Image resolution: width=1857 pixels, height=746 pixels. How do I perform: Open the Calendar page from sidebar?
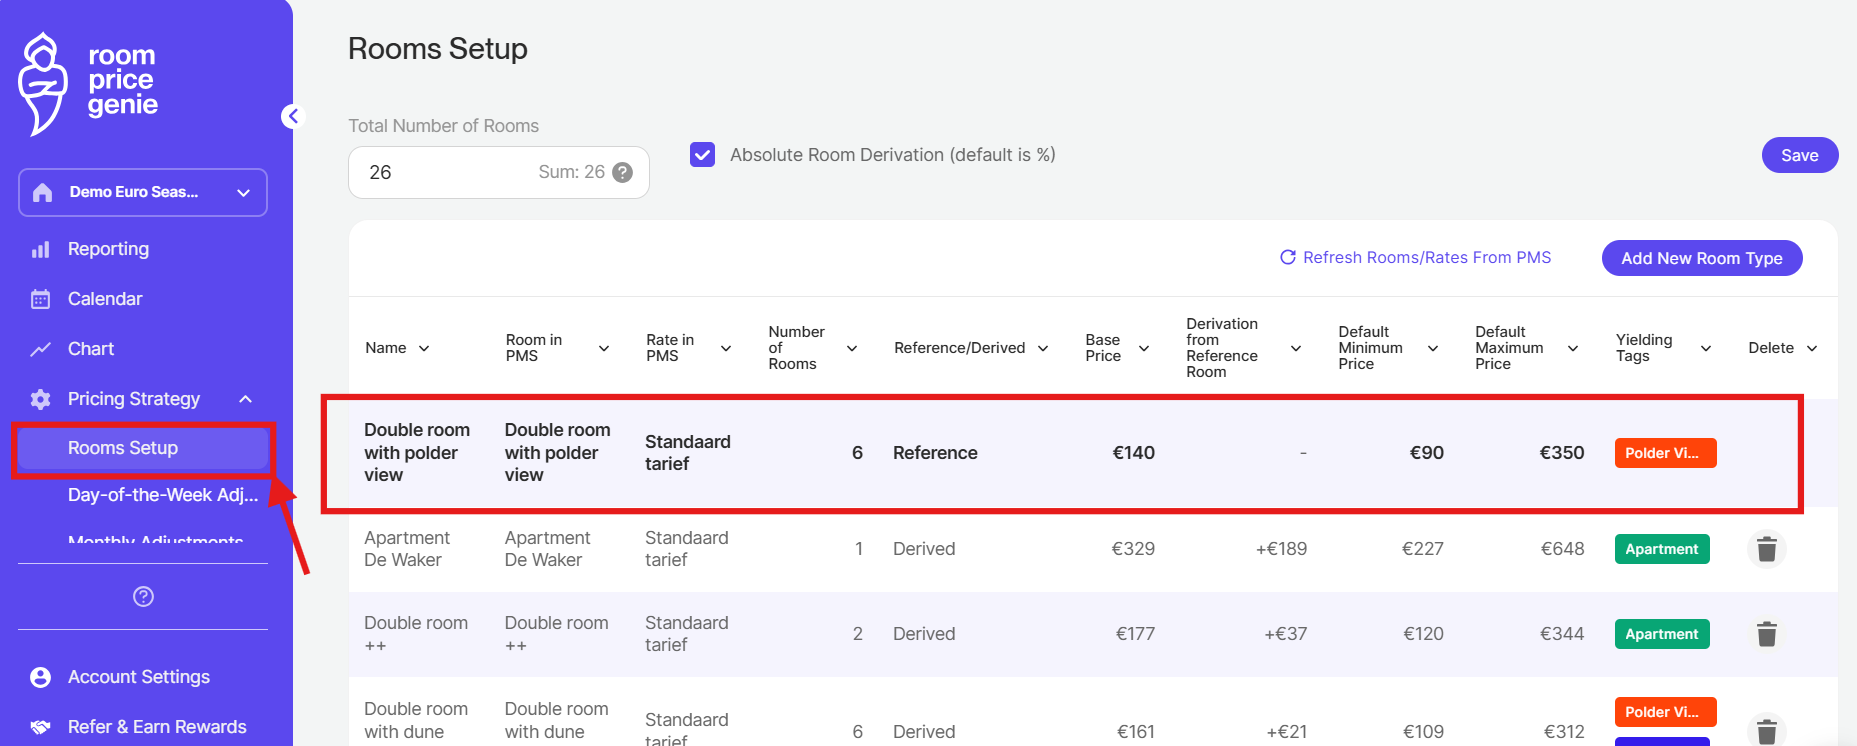click(104, 299)
